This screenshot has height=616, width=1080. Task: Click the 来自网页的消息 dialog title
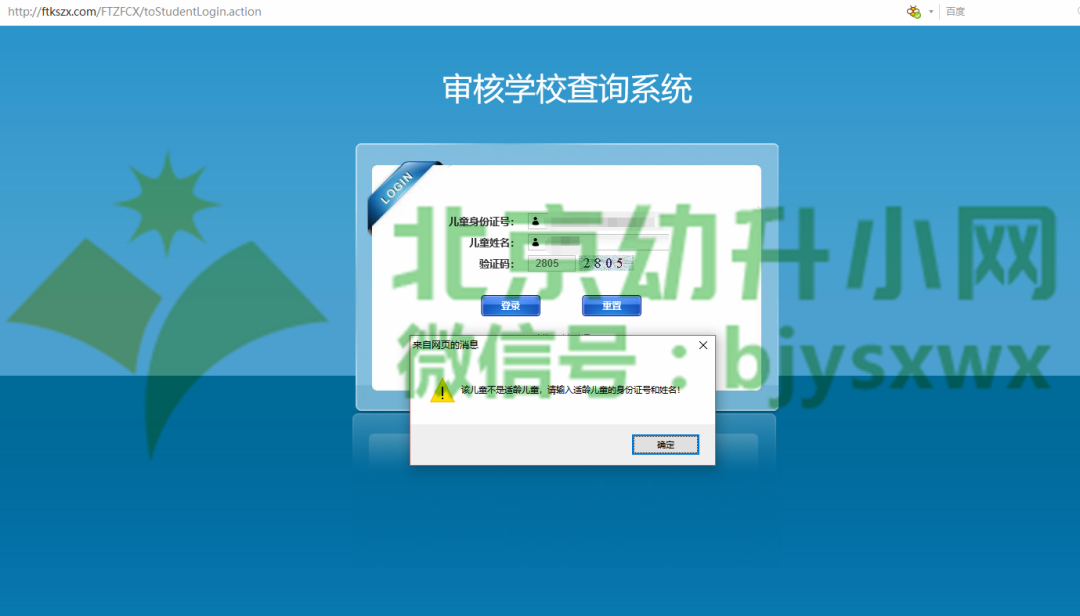446,345
